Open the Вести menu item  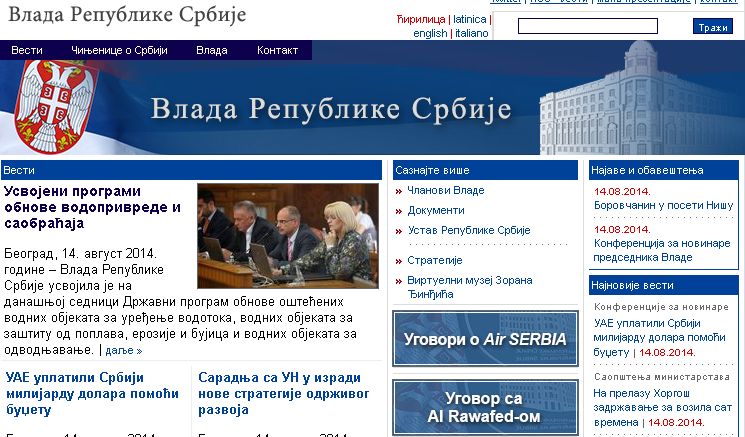pos(27,50)
